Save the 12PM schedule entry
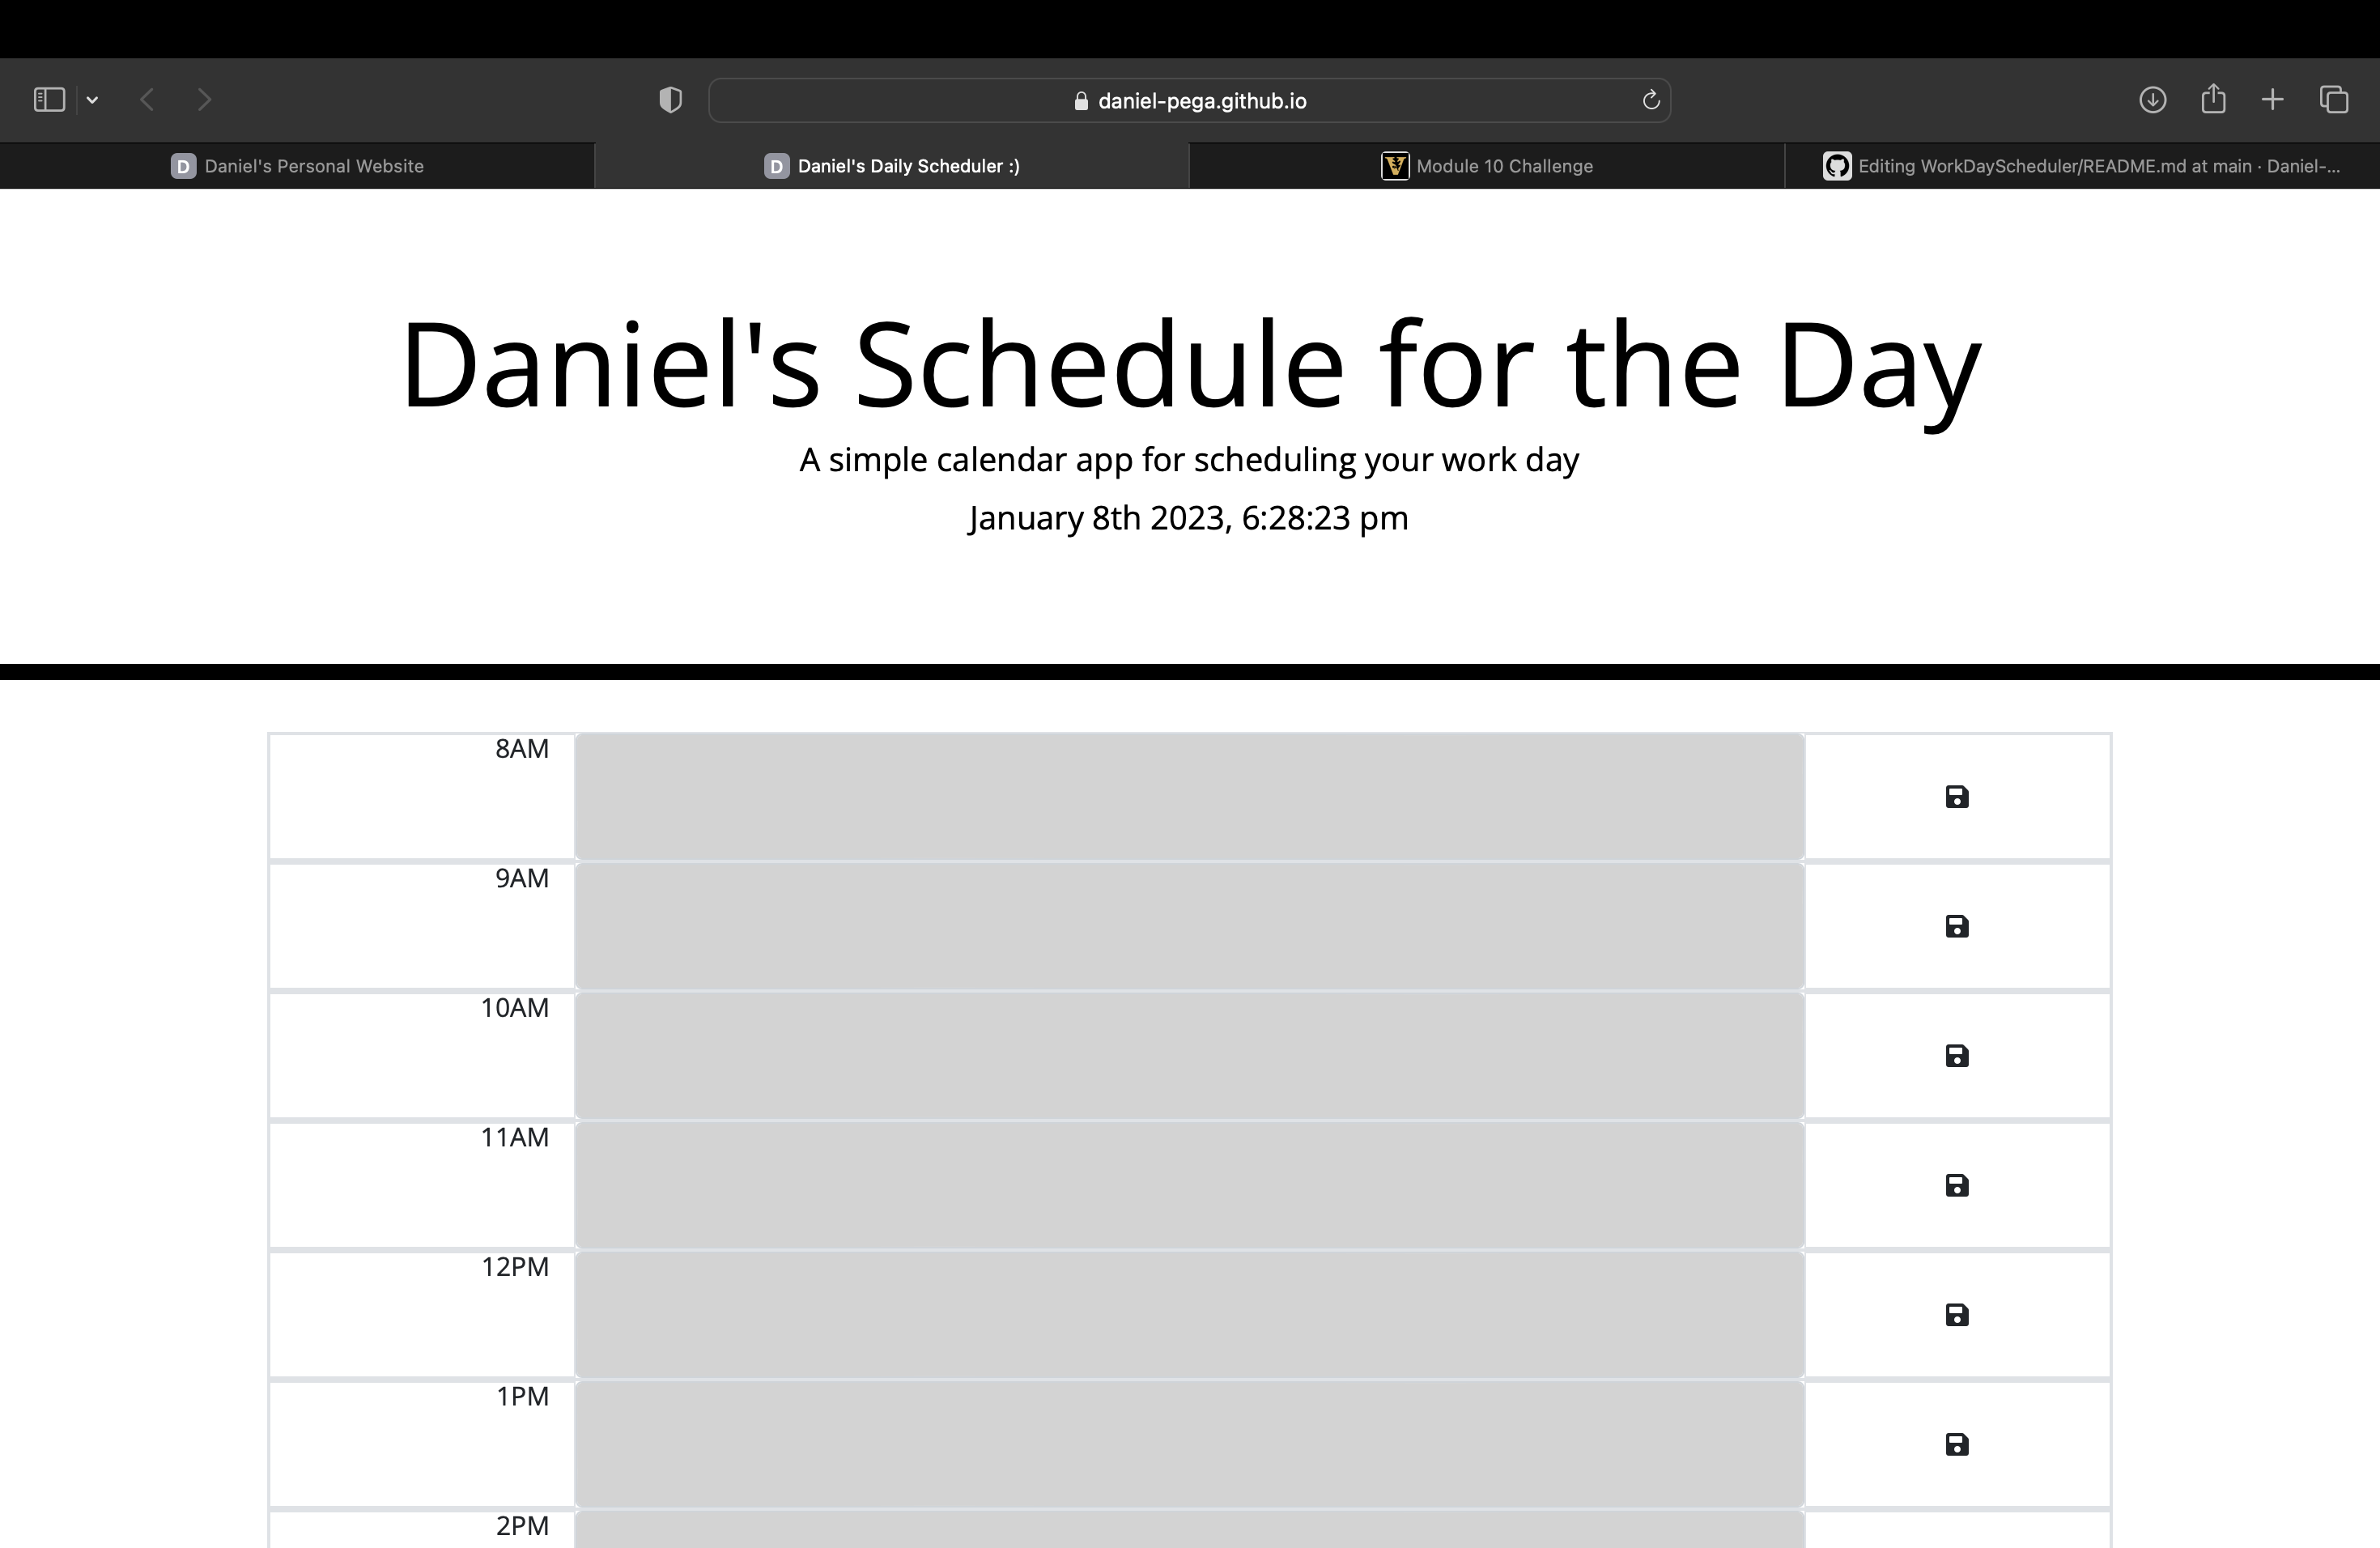 point(1957,1315)
